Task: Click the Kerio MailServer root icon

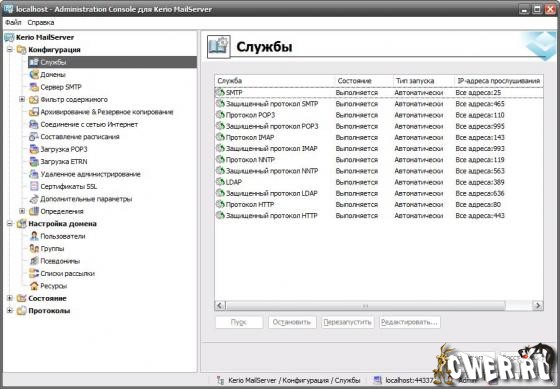Action: 9,37
